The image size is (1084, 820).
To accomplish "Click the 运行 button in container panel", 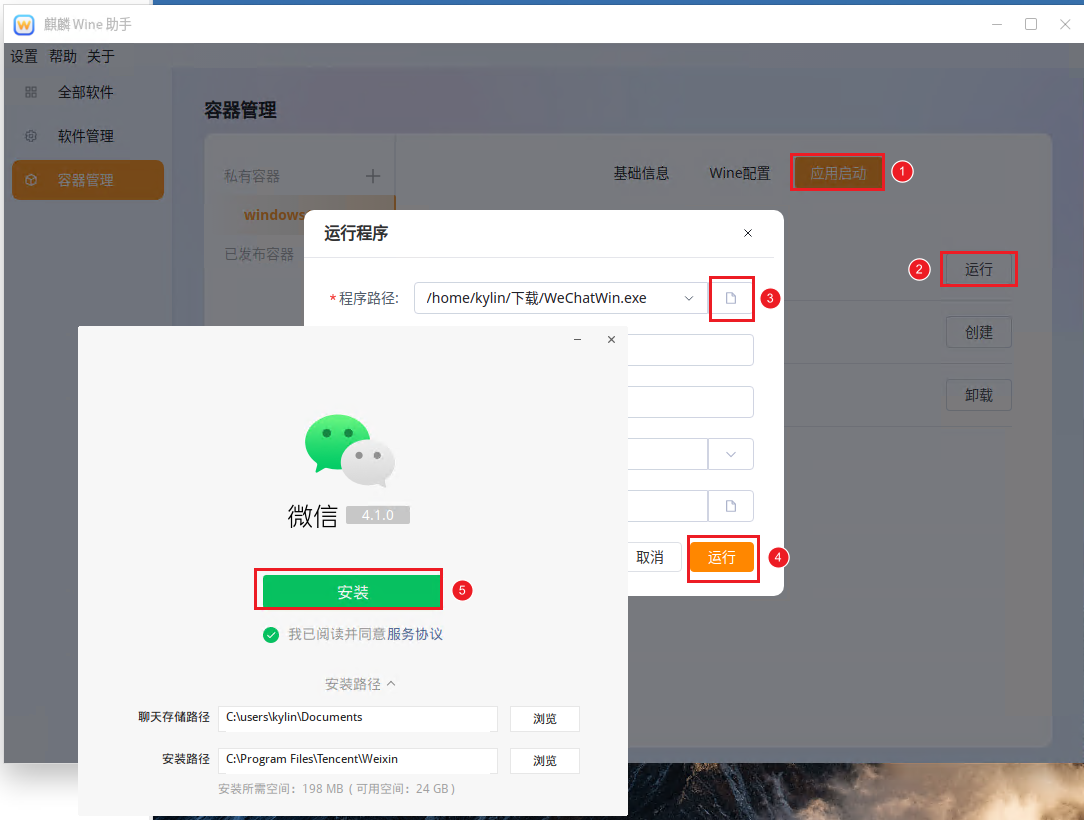I will pyautogui.click(x=978, y=269).
